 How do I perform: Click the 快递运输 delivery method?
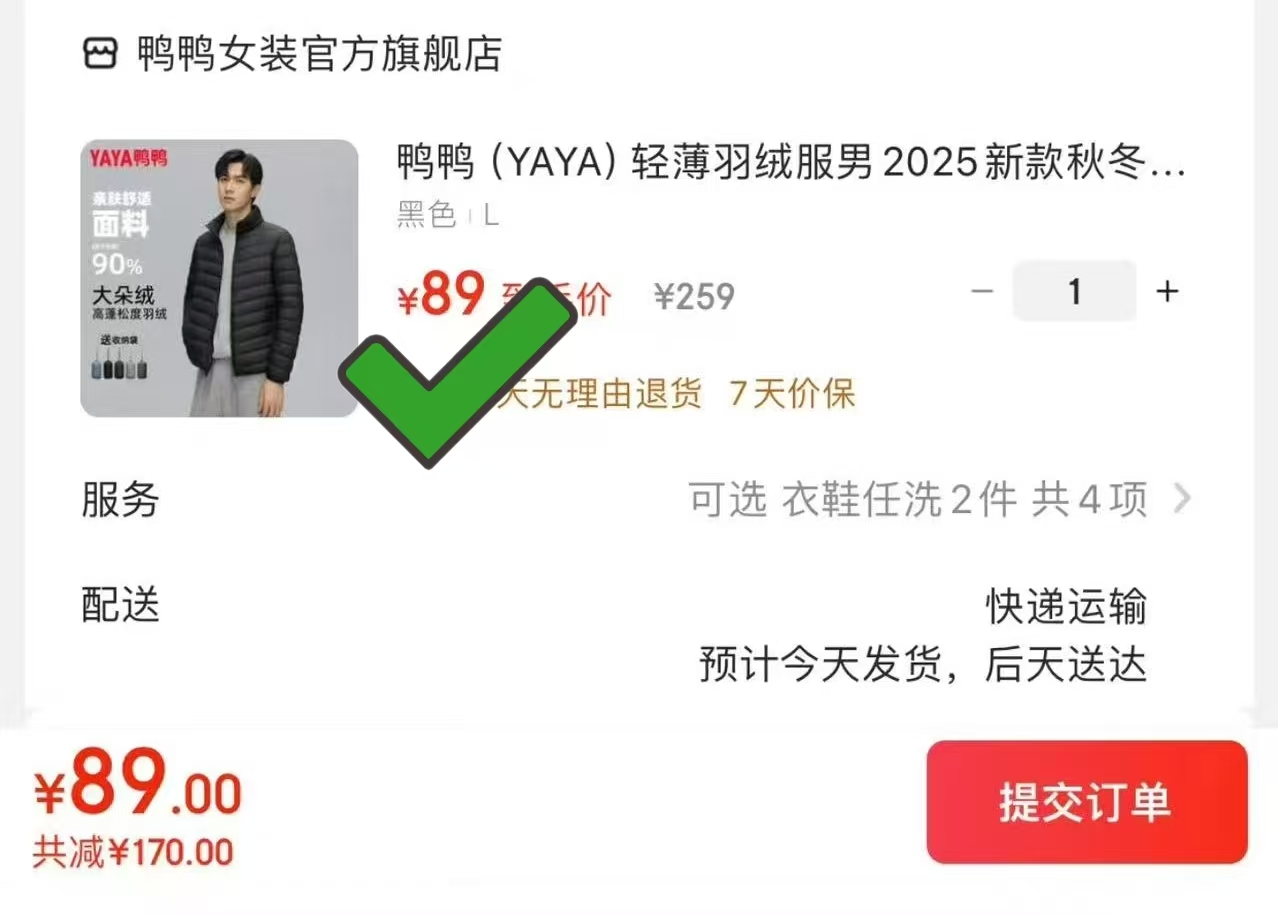coord(1066,607)
